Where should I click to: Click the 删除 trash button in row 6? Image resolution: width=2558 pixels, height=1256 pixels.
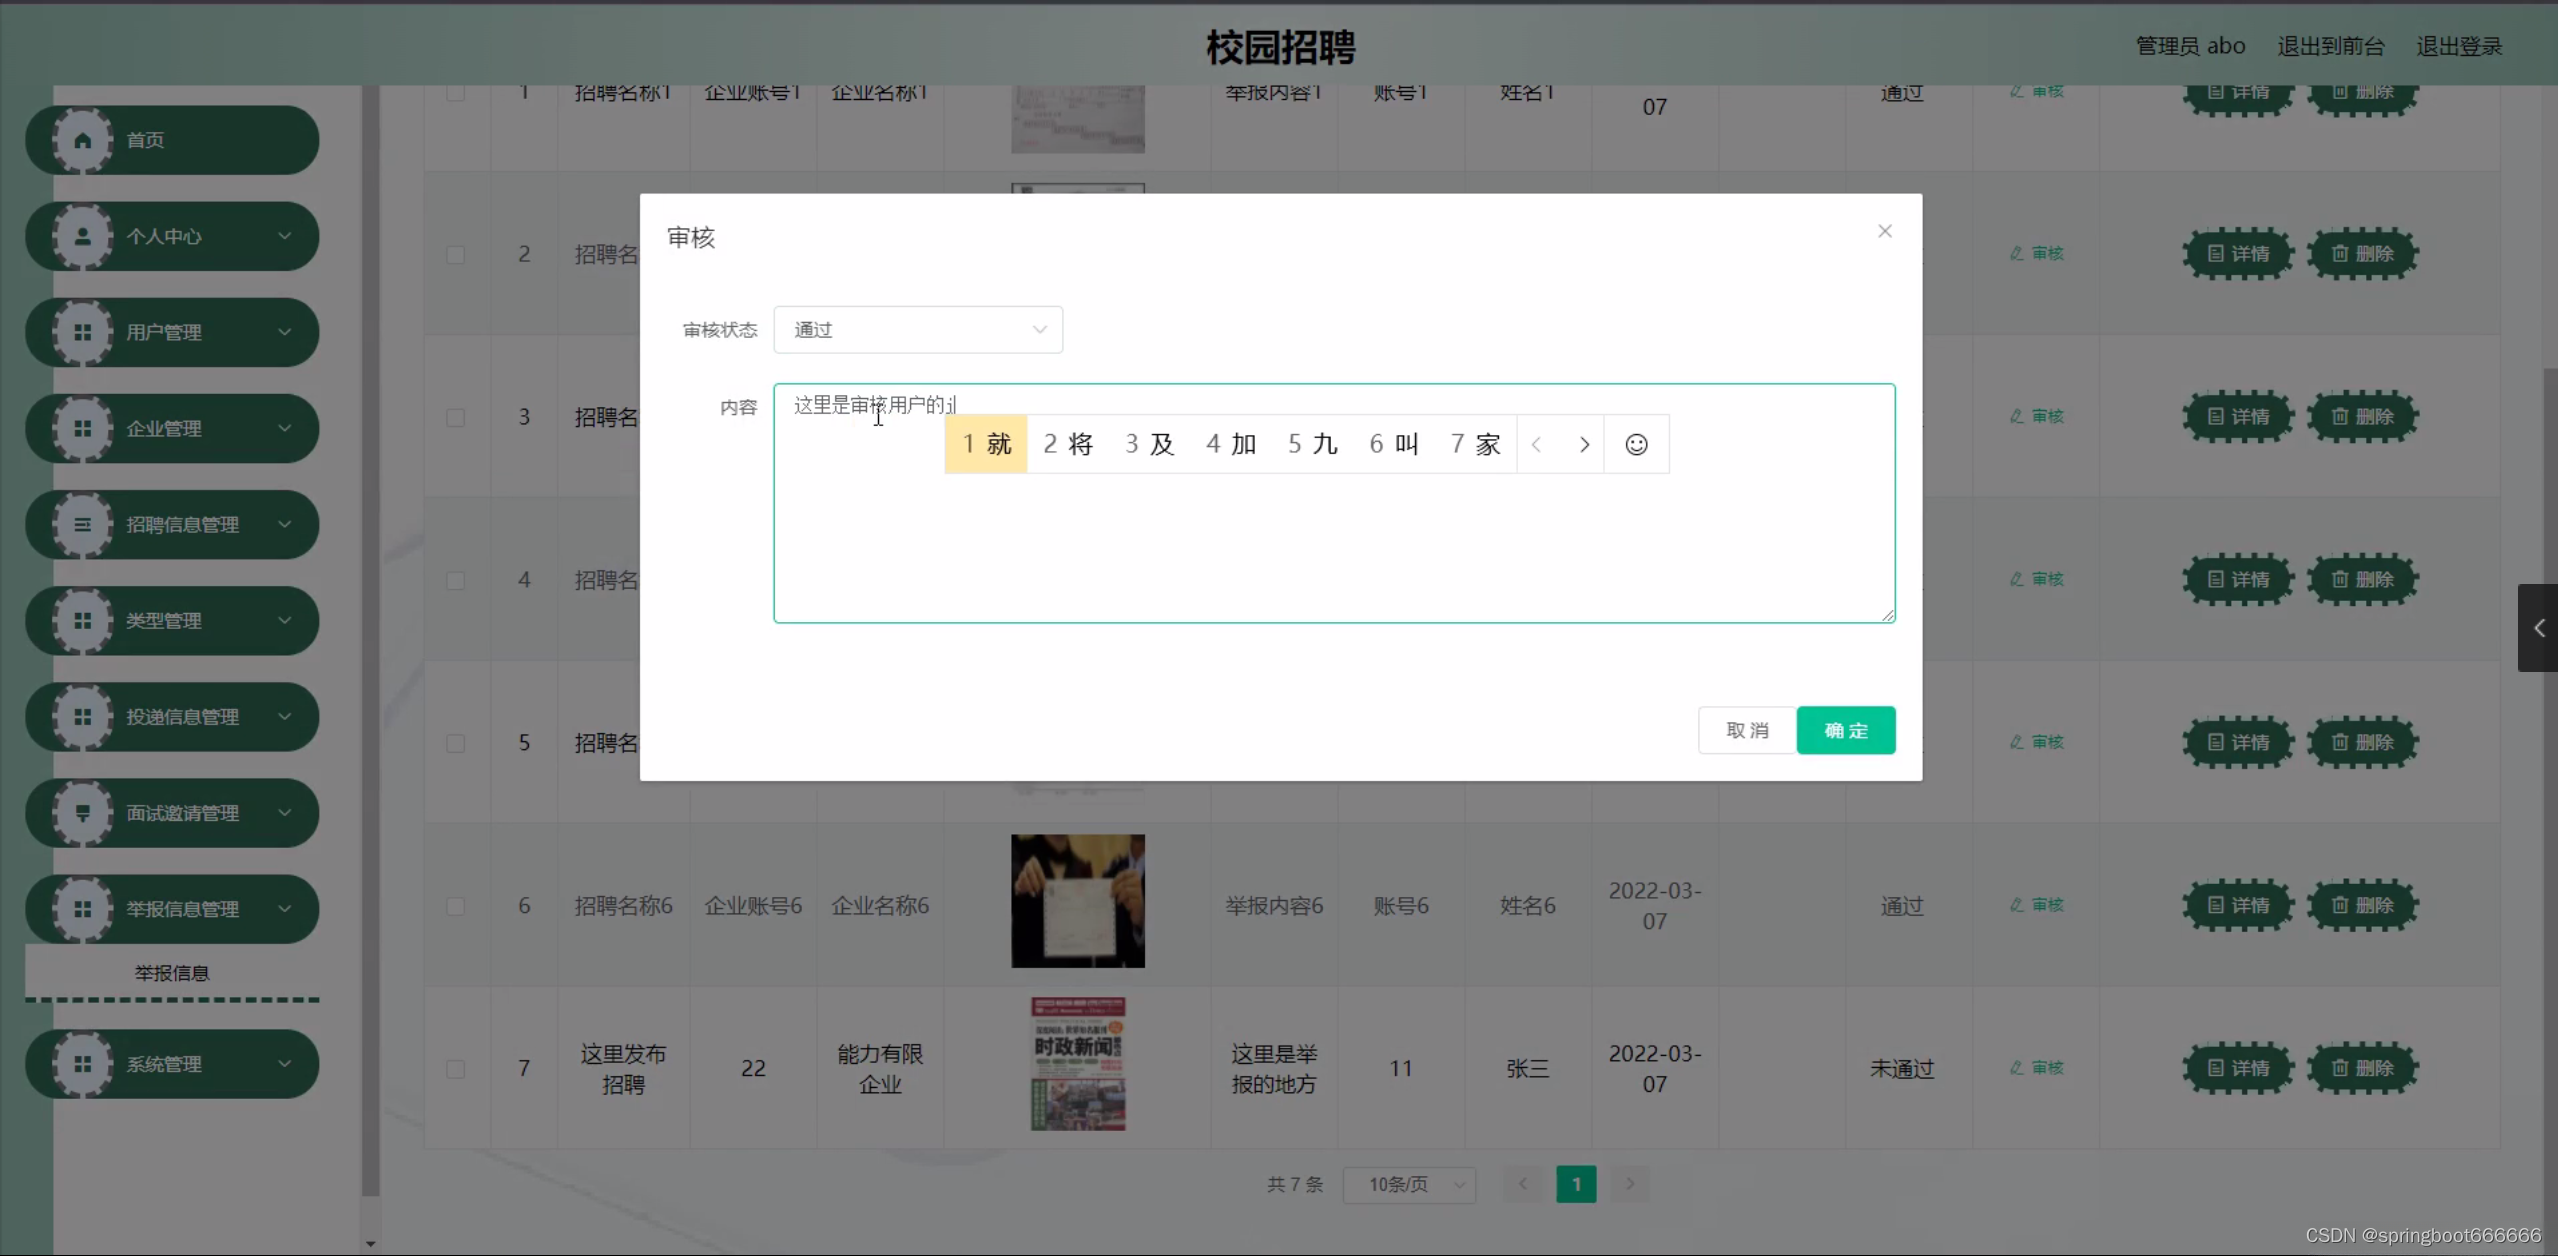(x=2362, y=905)
